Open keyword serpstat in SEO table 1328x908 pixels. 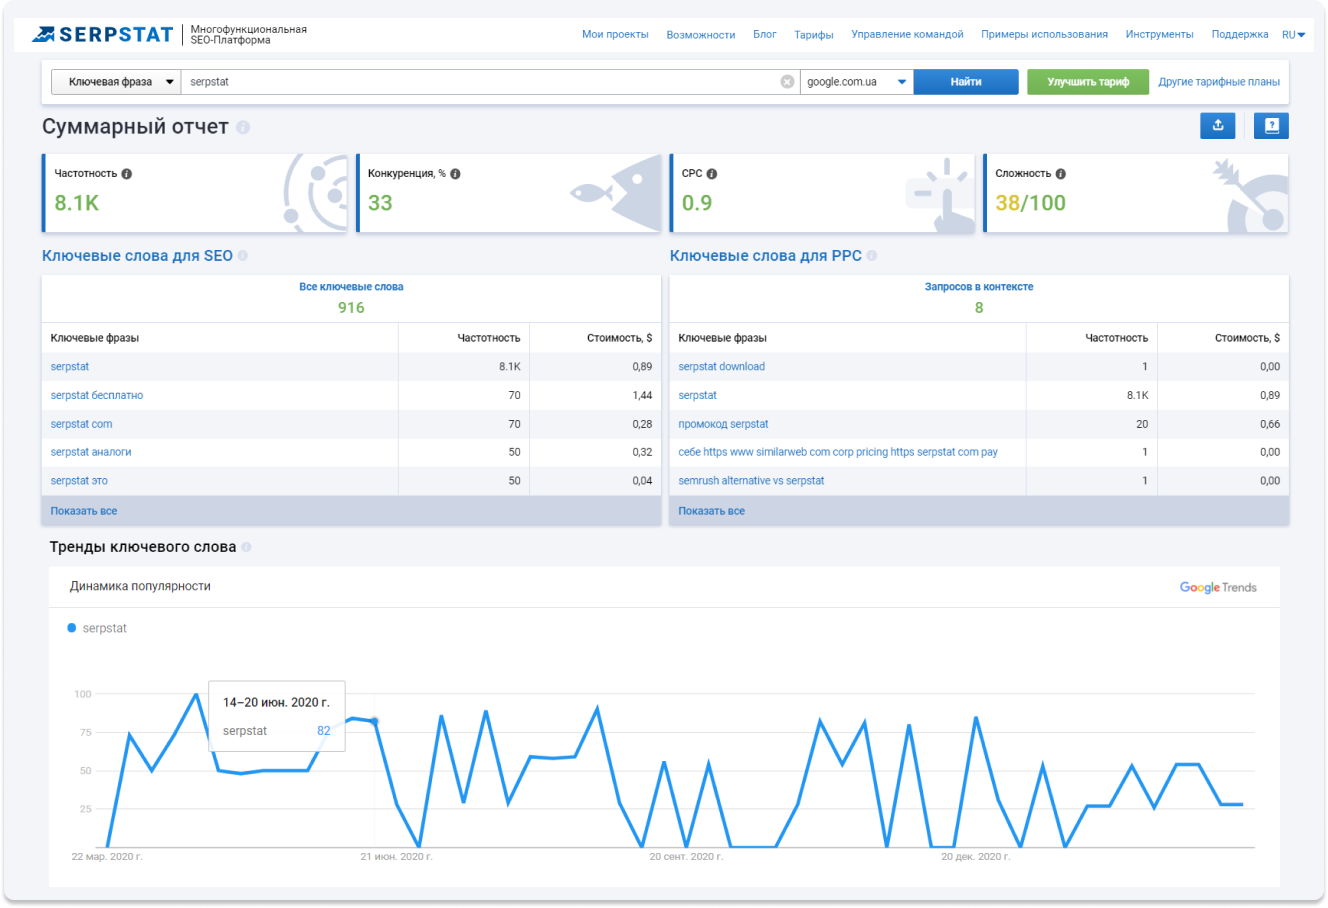(70, 367)
